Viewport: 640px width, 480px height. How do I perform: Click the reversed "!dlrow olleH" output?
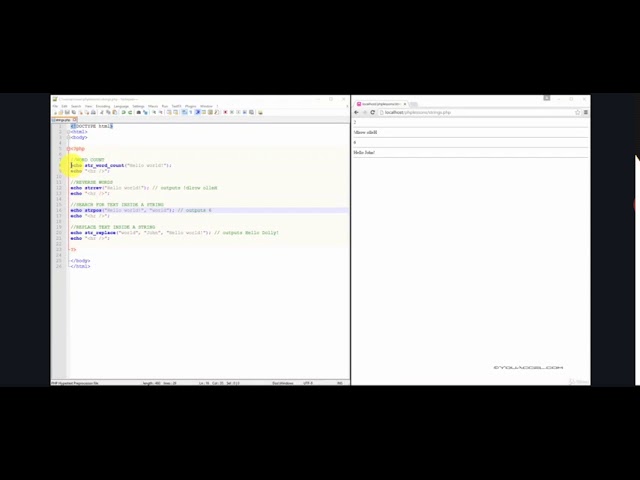(x=365, y=132)
